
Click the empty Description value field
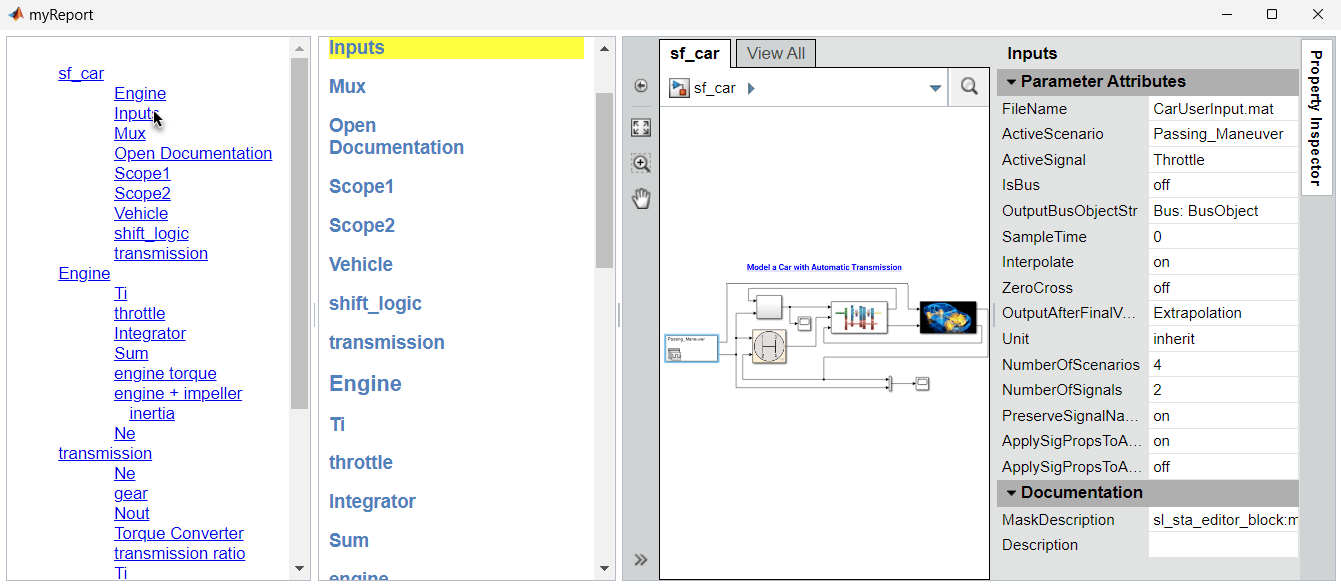tap(1222, 545)
